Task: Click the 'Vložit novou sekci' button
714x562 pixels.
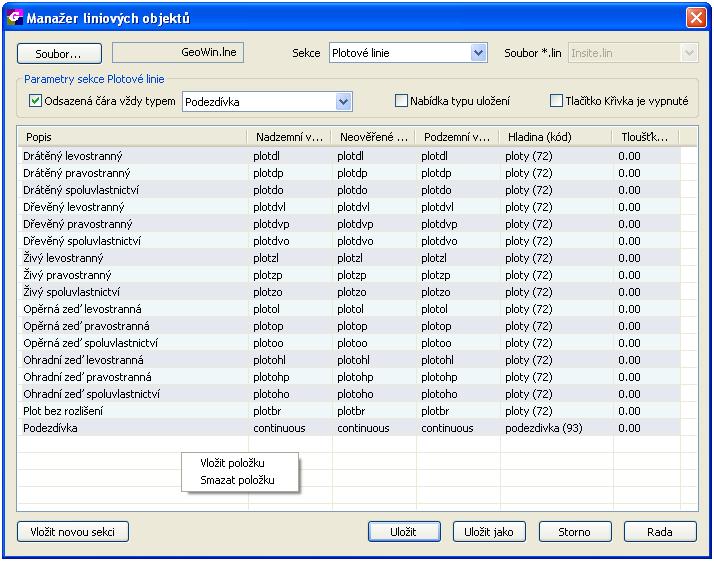Action: point(73,532)
